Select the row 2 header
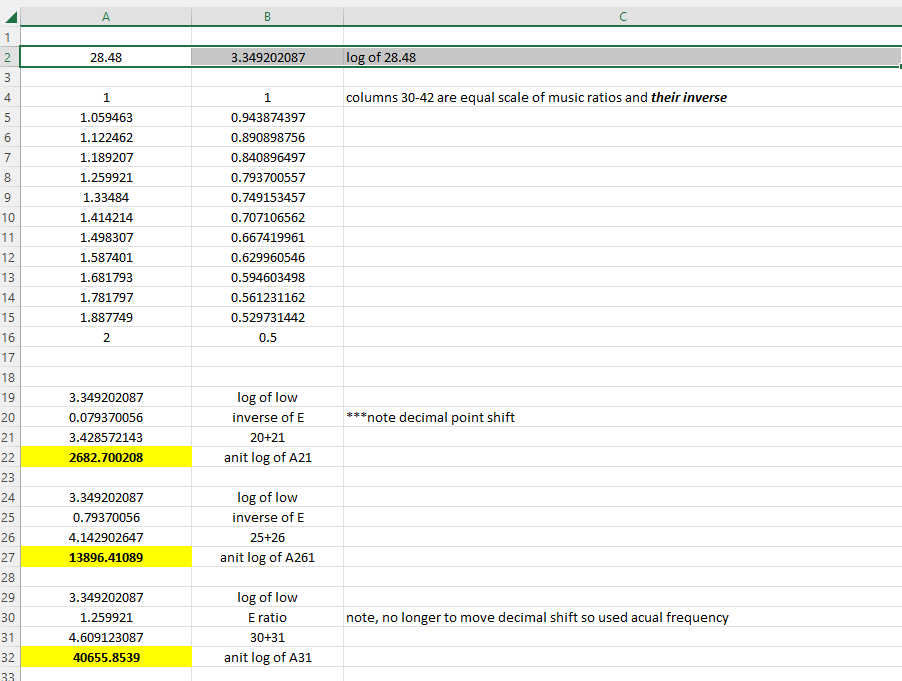This screenshot has height=681, width=902. pyautogui.click(x=9, y=57)
